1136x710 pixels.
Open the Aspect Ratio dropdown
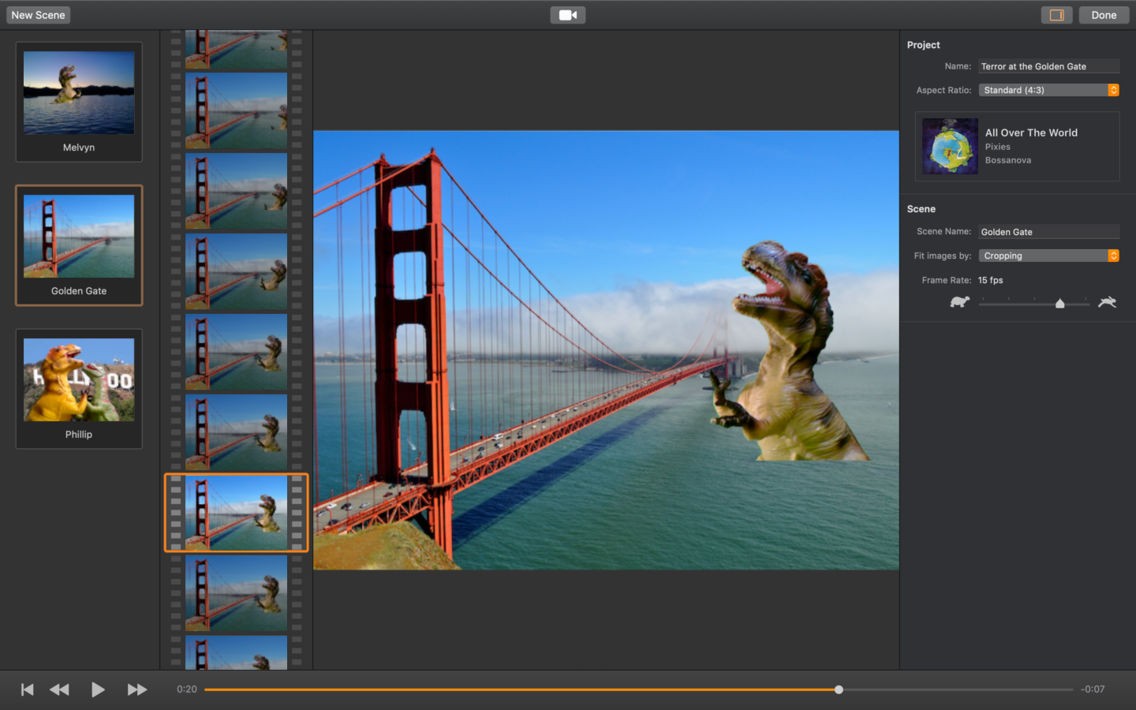(x=1048, y=90)
